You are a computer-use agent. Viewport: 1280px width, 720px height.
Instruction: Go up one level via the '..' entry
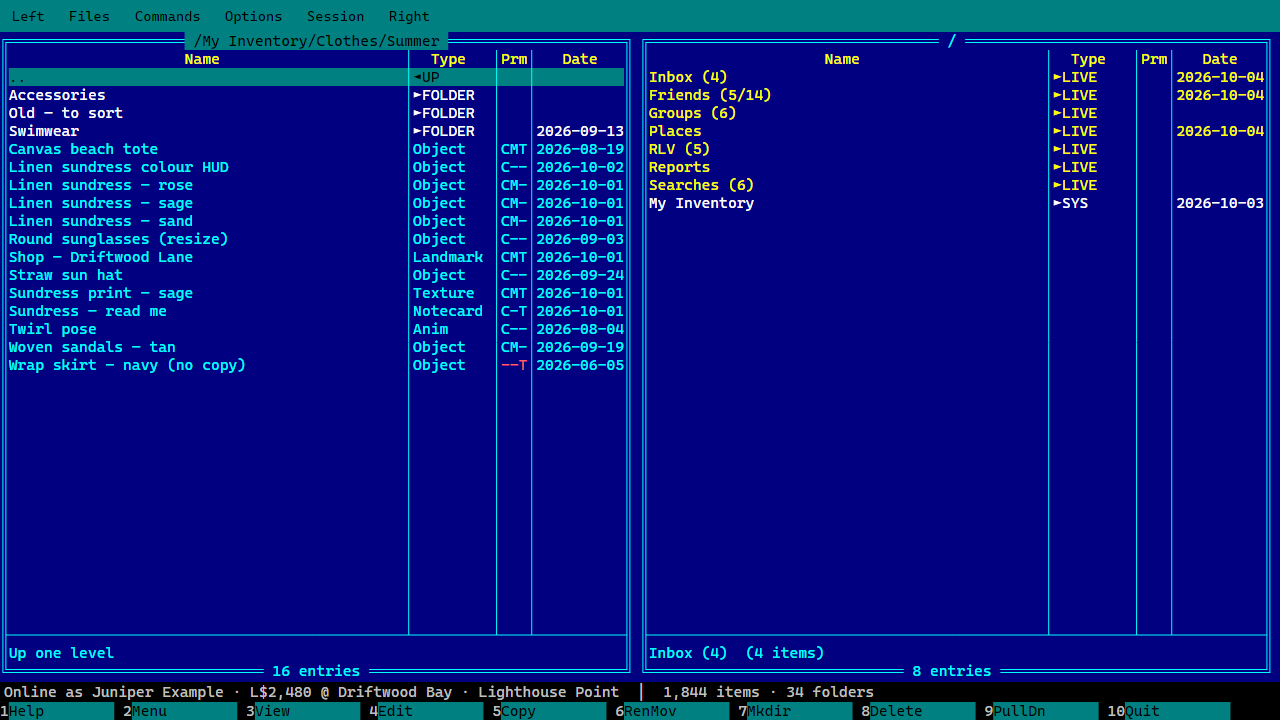point(316,77)
